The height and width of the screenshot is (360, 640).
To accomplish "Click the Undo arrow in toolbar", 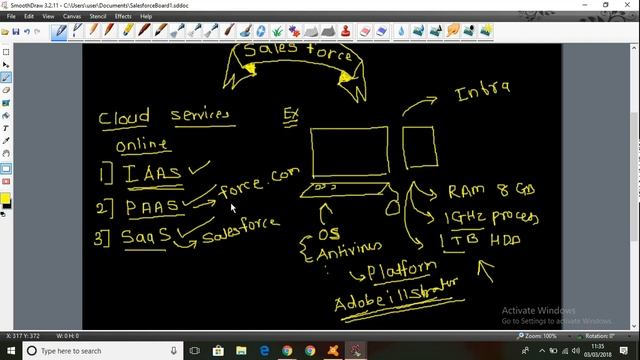I will click(x=27, y=32).
